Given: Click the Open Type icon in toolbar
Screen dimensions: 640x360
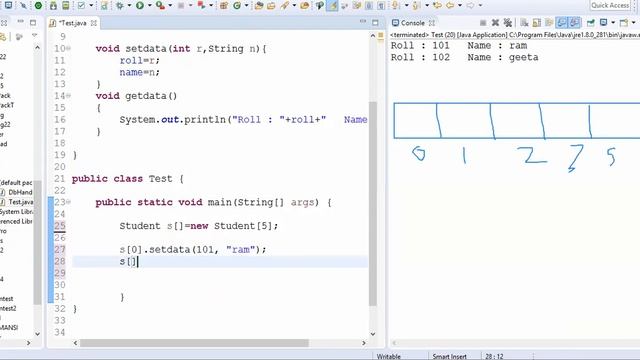Looking at the screenshot, I should (x=259, y=5).
